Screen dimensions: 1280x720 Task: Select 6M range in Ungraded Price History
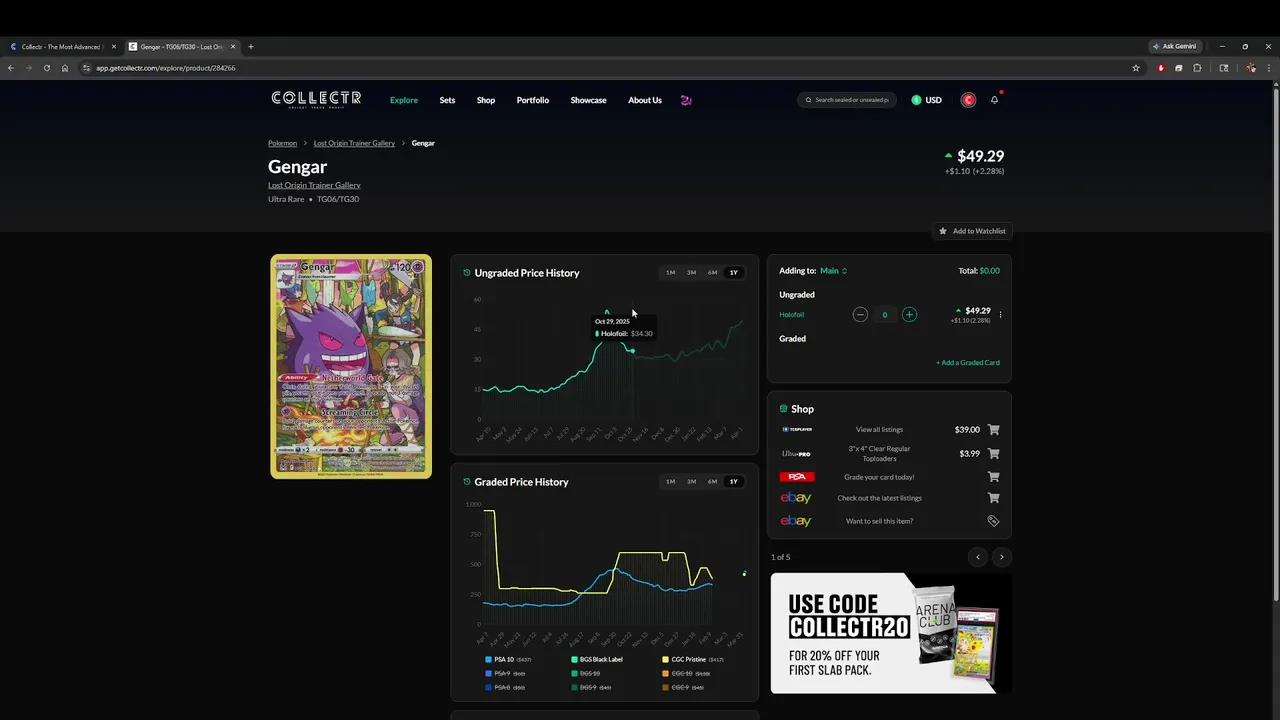[x=712, y=273]
